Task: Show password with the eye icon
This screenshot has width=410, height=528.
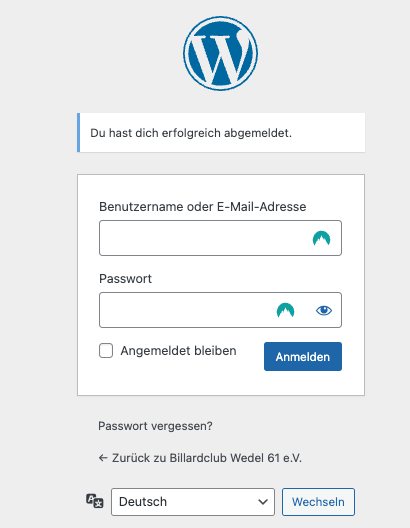Action: (324, 310)
